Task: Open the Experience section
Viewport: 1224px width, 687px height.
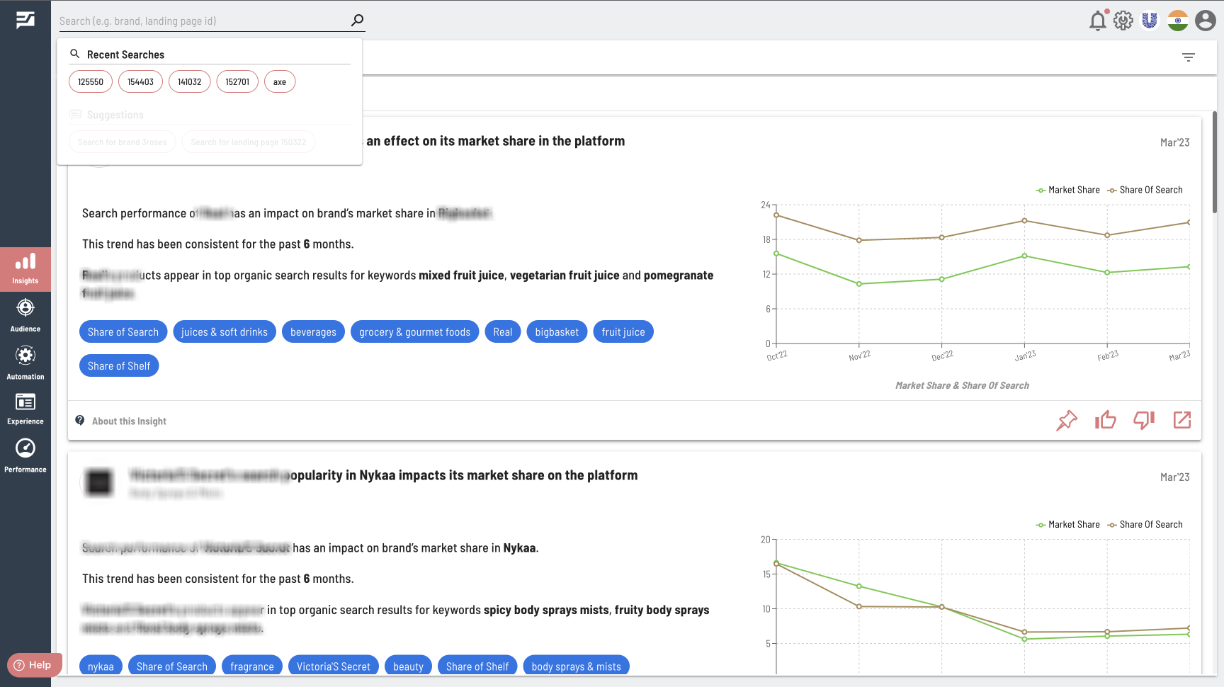Action: tap(25, 408)
